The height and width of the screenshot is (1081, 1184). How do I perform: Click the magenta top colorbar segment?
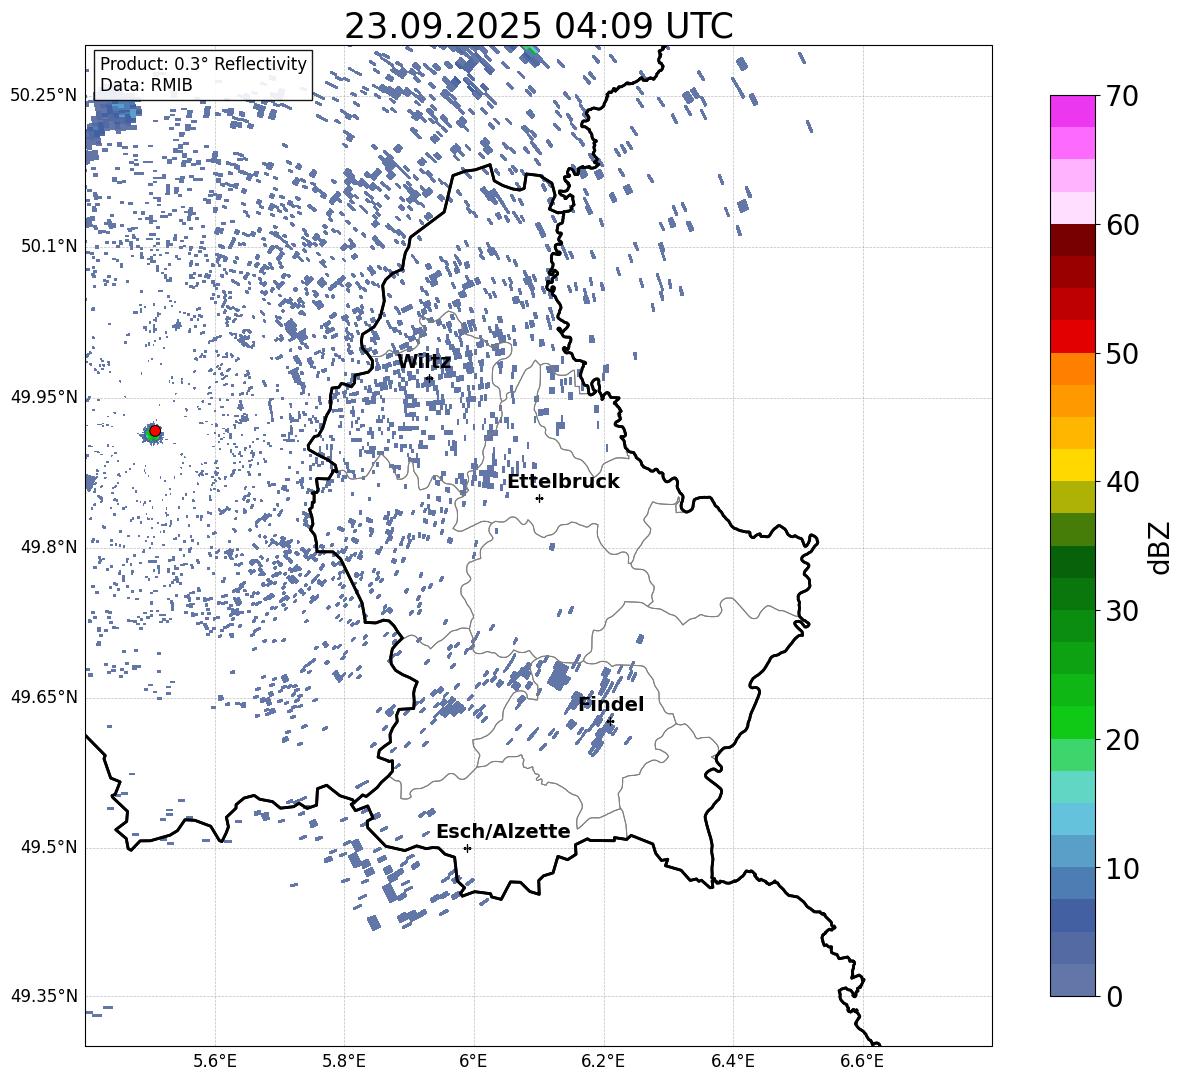1073,111
